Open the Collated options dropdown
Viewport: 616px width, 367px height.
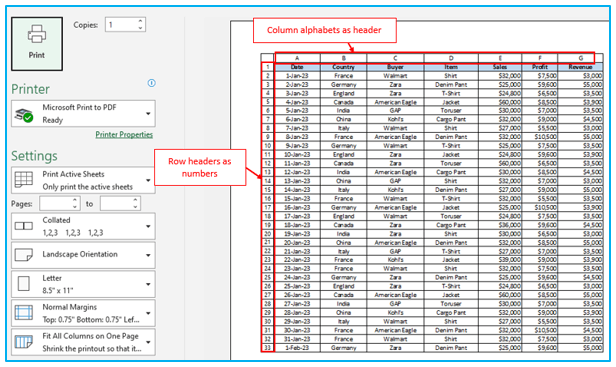(83, 226)
